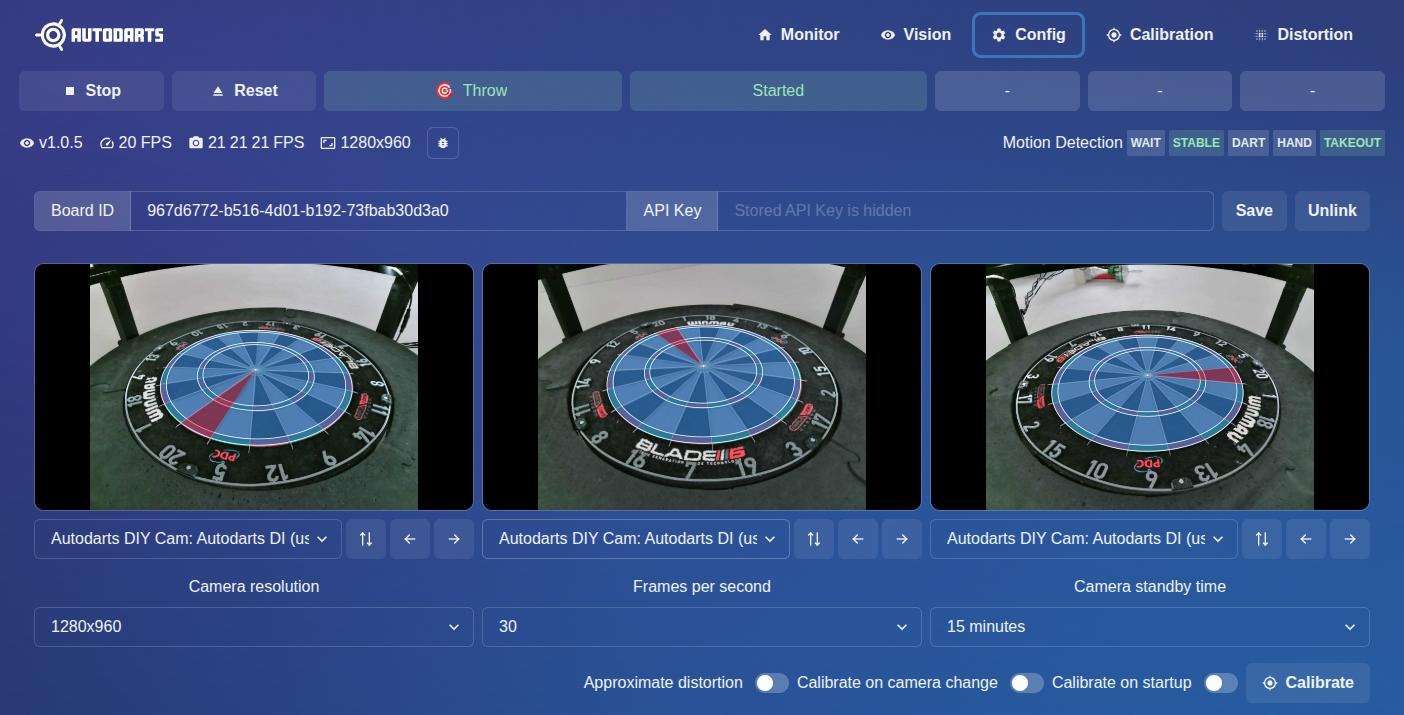Image resolution: width=1404 pixels, height=715 pixels.
Task: Click swap icon for the third camera
Action: click(1262, 539)
